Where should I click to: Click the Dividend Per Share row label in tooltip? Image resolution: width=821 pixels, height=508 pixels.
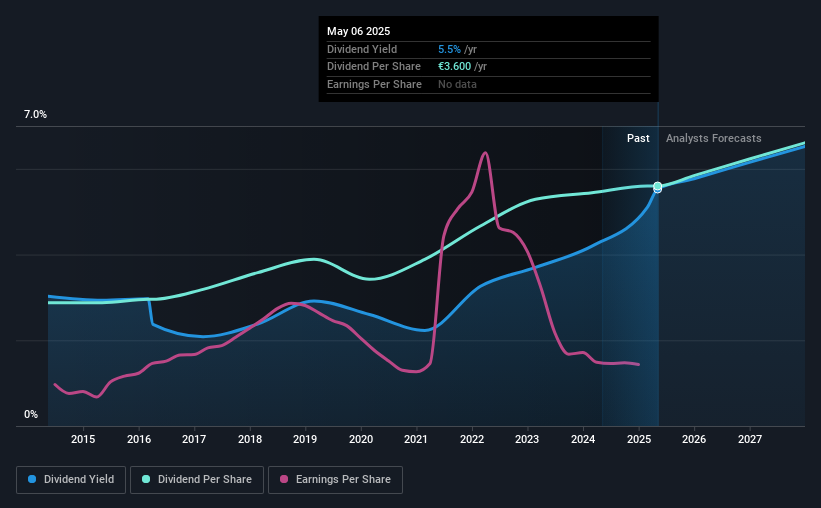click(x=374, y=67)
